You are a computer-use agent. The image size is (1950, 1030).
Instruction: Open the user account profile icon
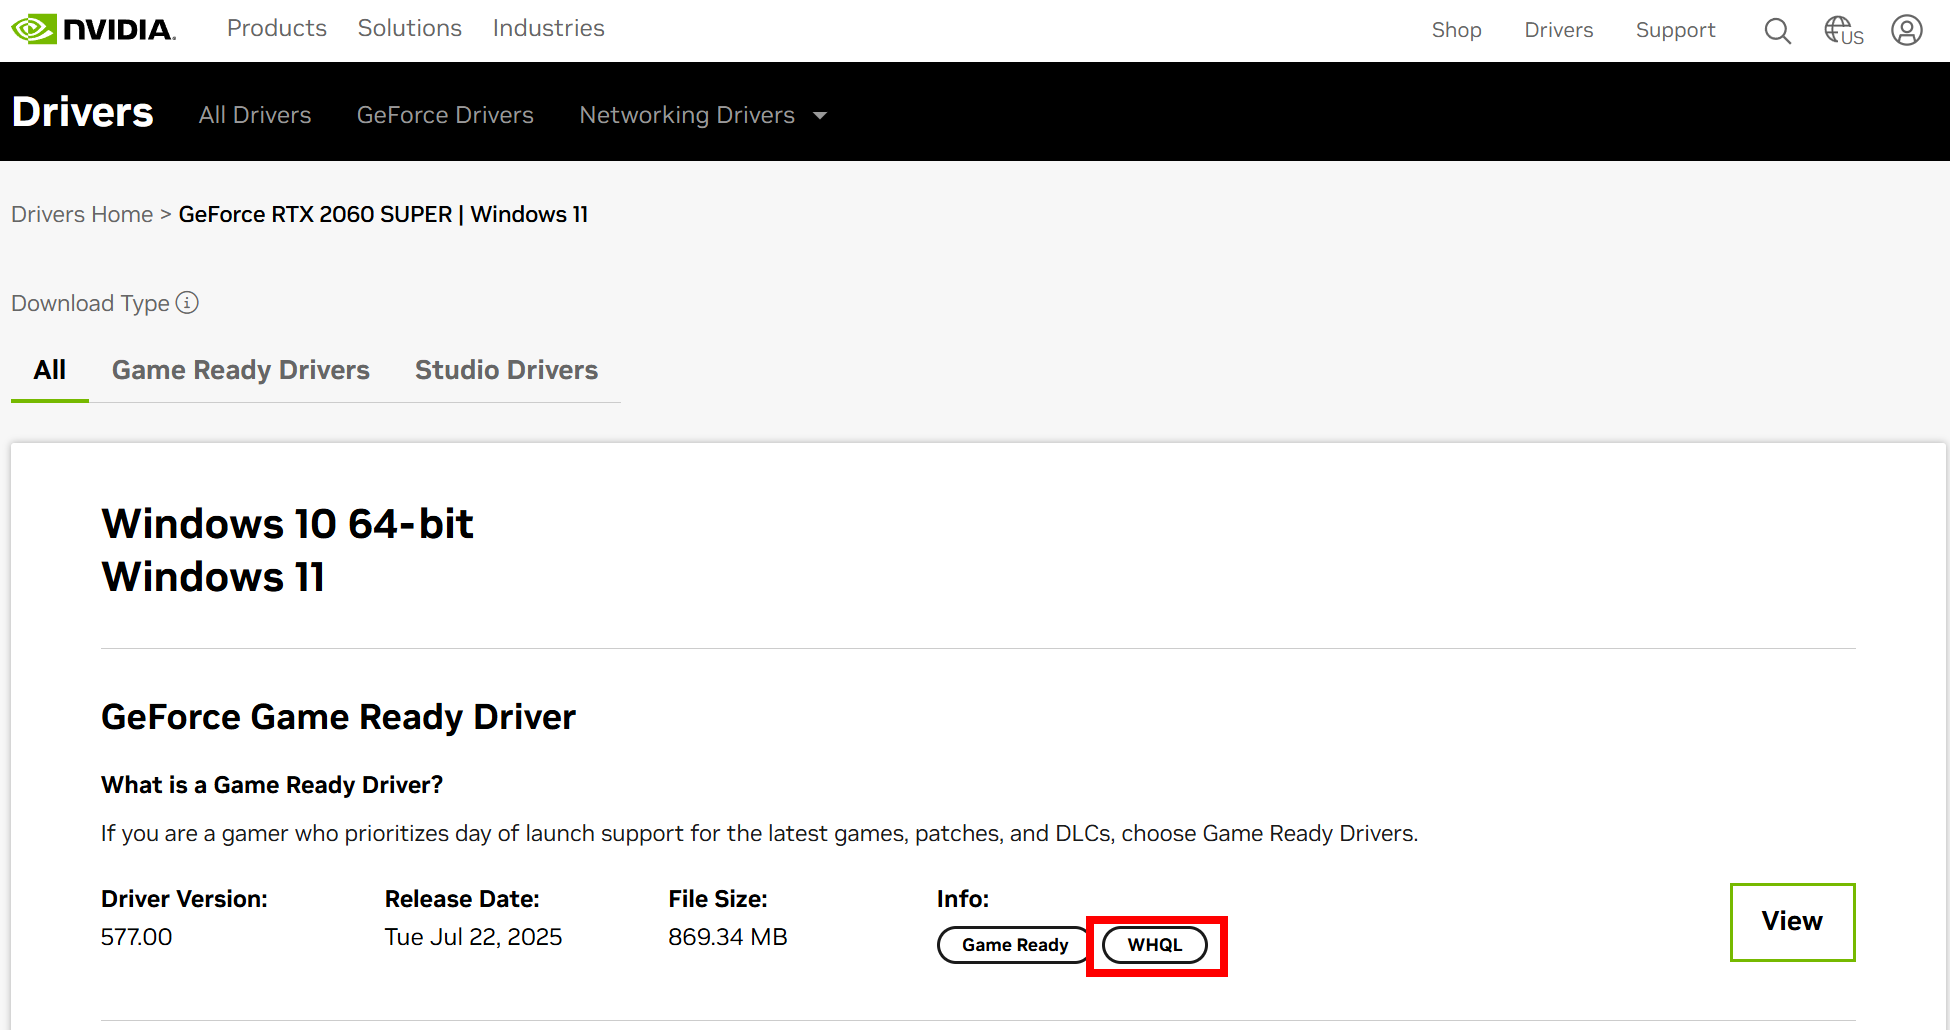(x=1906, y=31)
